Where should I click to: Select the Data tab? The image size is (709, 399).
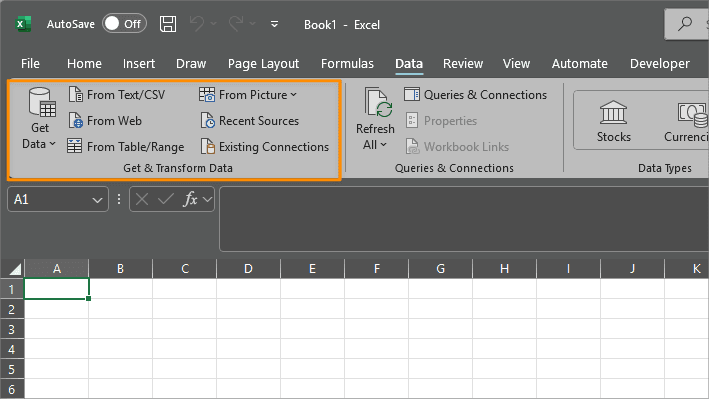(409, 64)
